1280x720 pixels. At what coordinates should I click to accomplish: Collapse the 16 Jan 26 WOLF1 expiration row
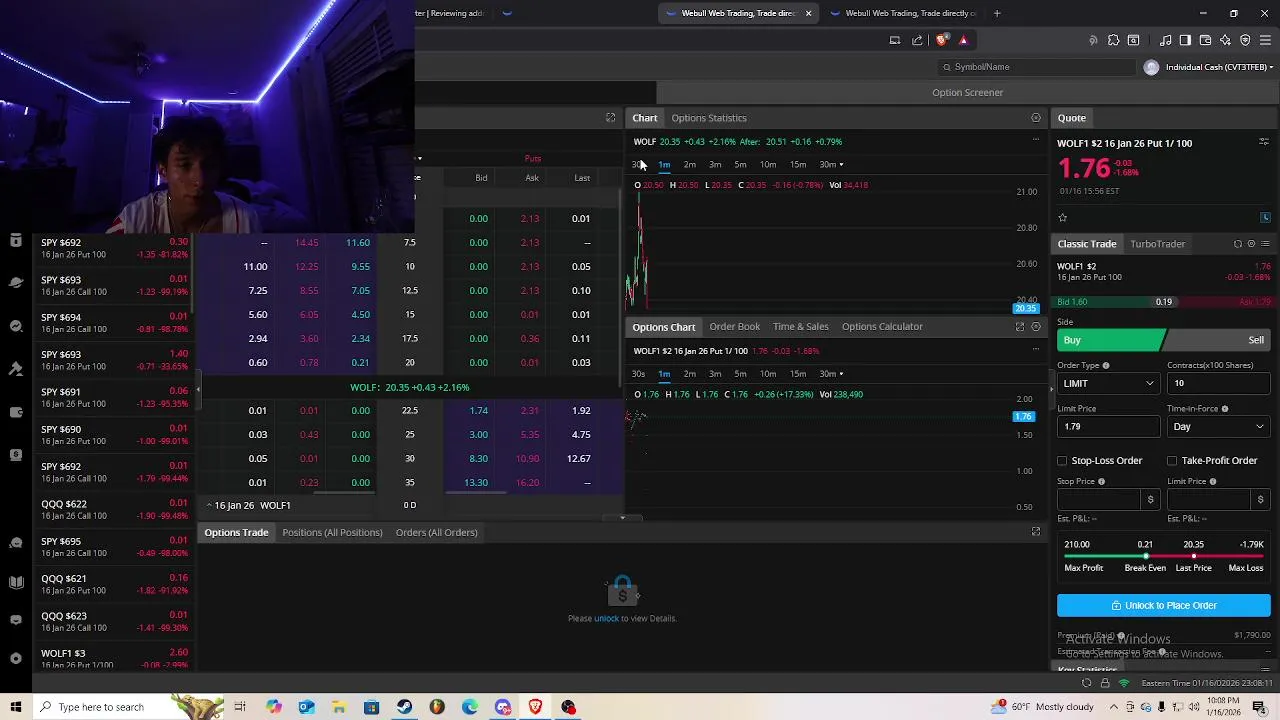pyautogui.click(x=209, y=505)
